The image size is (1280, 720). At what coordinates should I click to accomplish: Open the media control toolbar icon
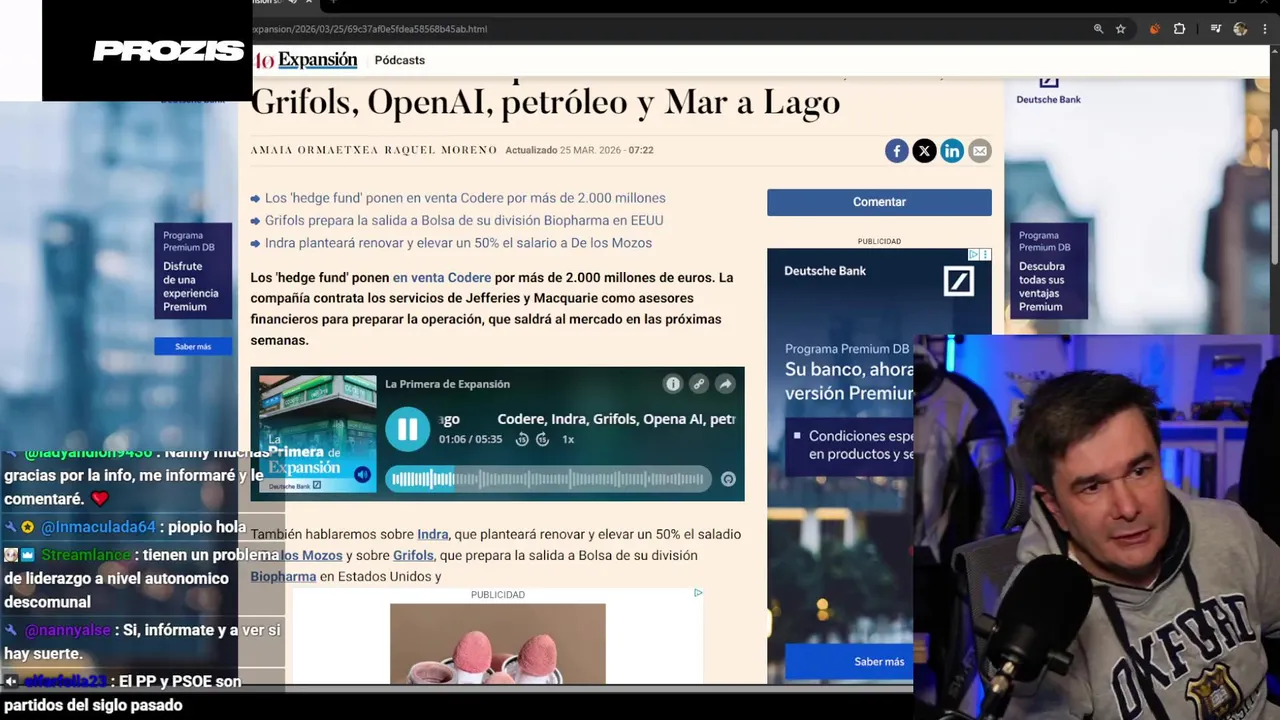[x=1215, y=29]
